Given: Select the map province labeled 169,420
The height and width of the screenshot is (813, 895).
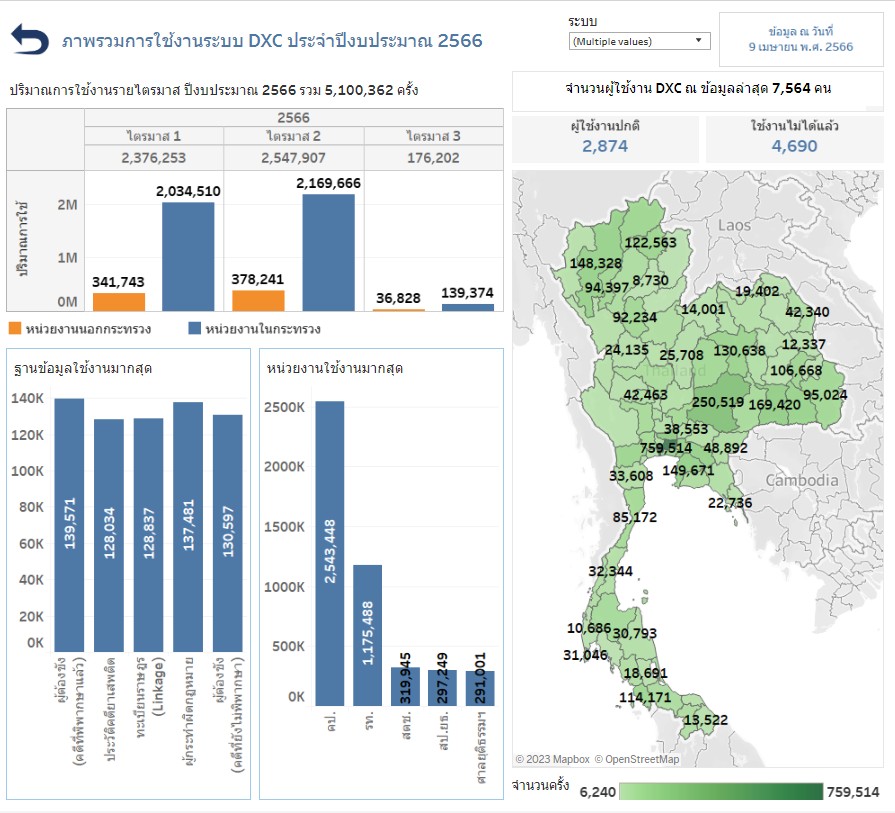Looking at the screenshot, I should coord(775,404).
